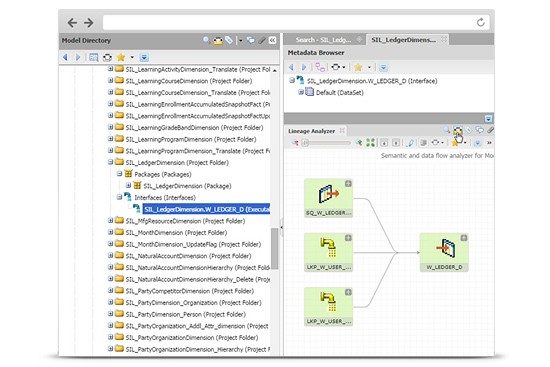The height and width of the screenshot is (367, 550).
Task: Zoom in the lineage diagram
Action: click(x=358, y=142)
